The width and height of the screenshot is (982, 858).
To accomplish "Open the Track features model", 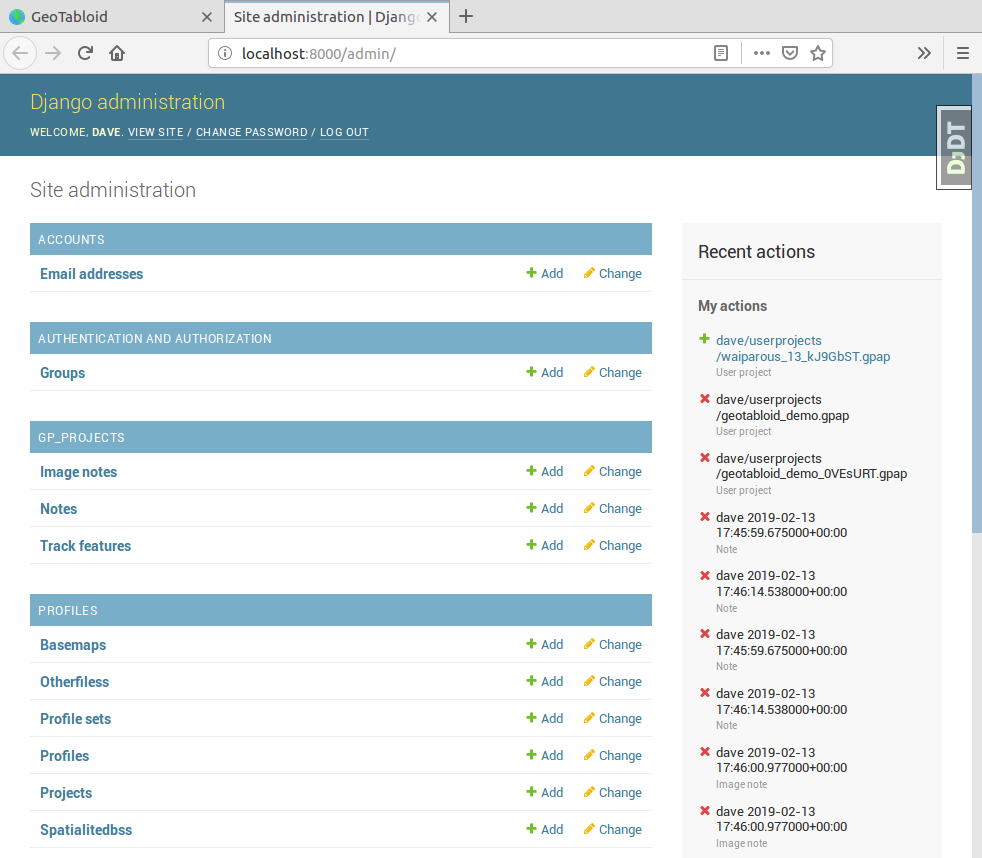I will (x=86, y=545).
